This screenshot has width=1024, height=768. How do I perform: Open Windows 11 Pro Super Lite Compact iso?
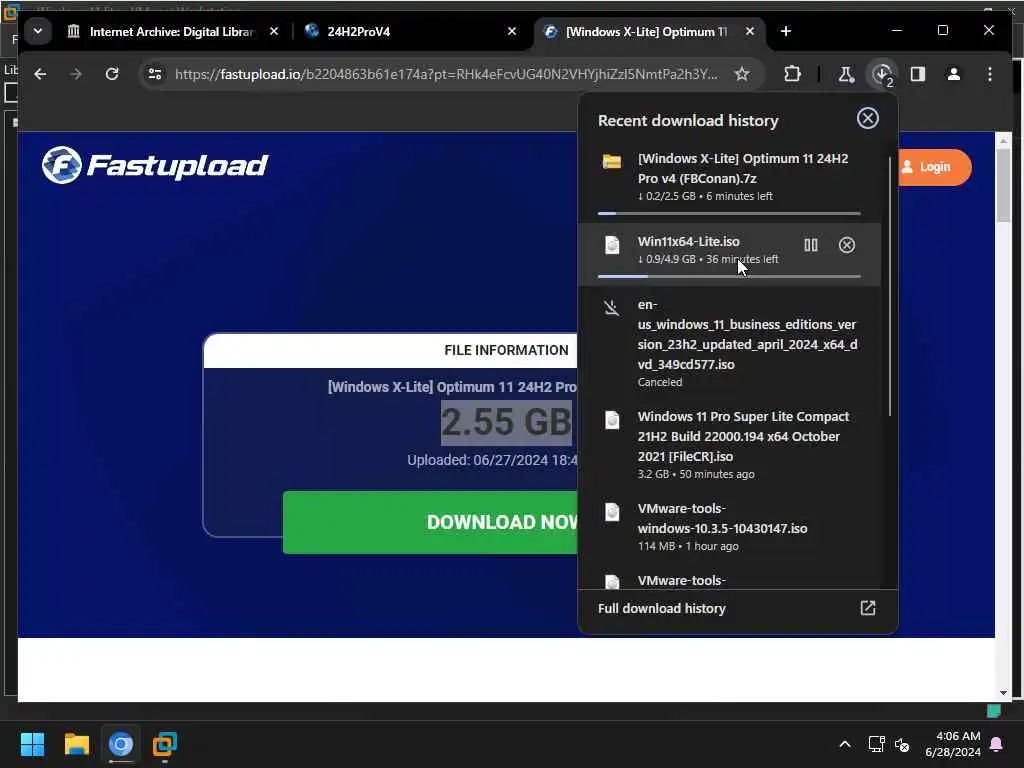(x=729, y=445)
